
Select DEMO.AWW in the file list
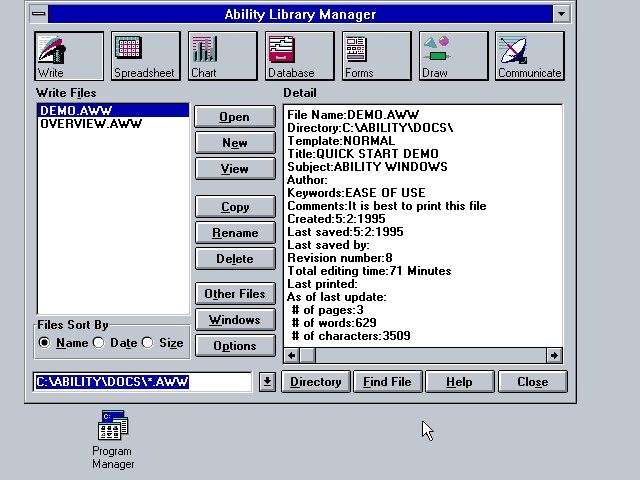point(113,111)
